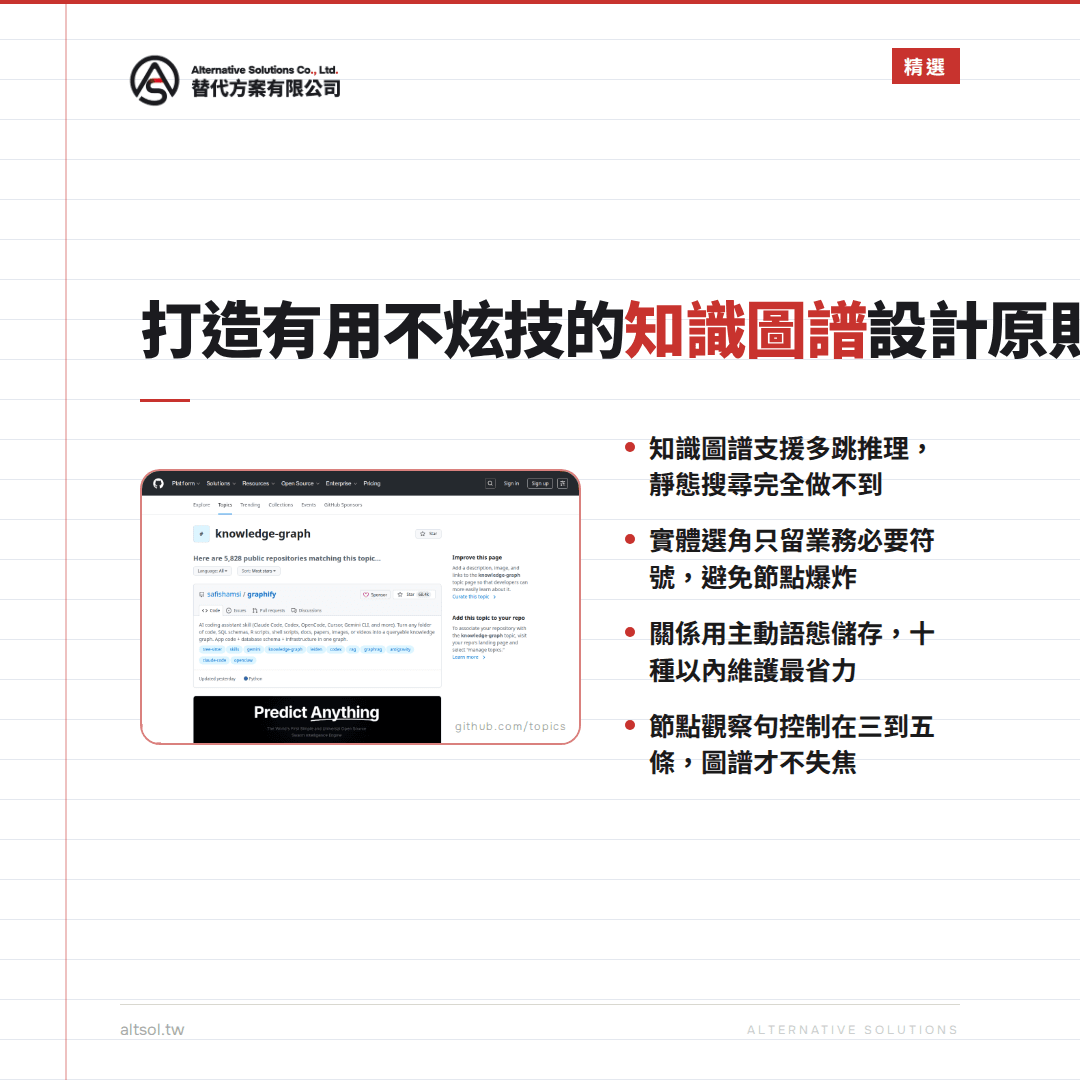The height and width of the screenshot is (1080, 1080).
Task: Open the Sort: Most stars dropdown
Action: coord(259,571)
